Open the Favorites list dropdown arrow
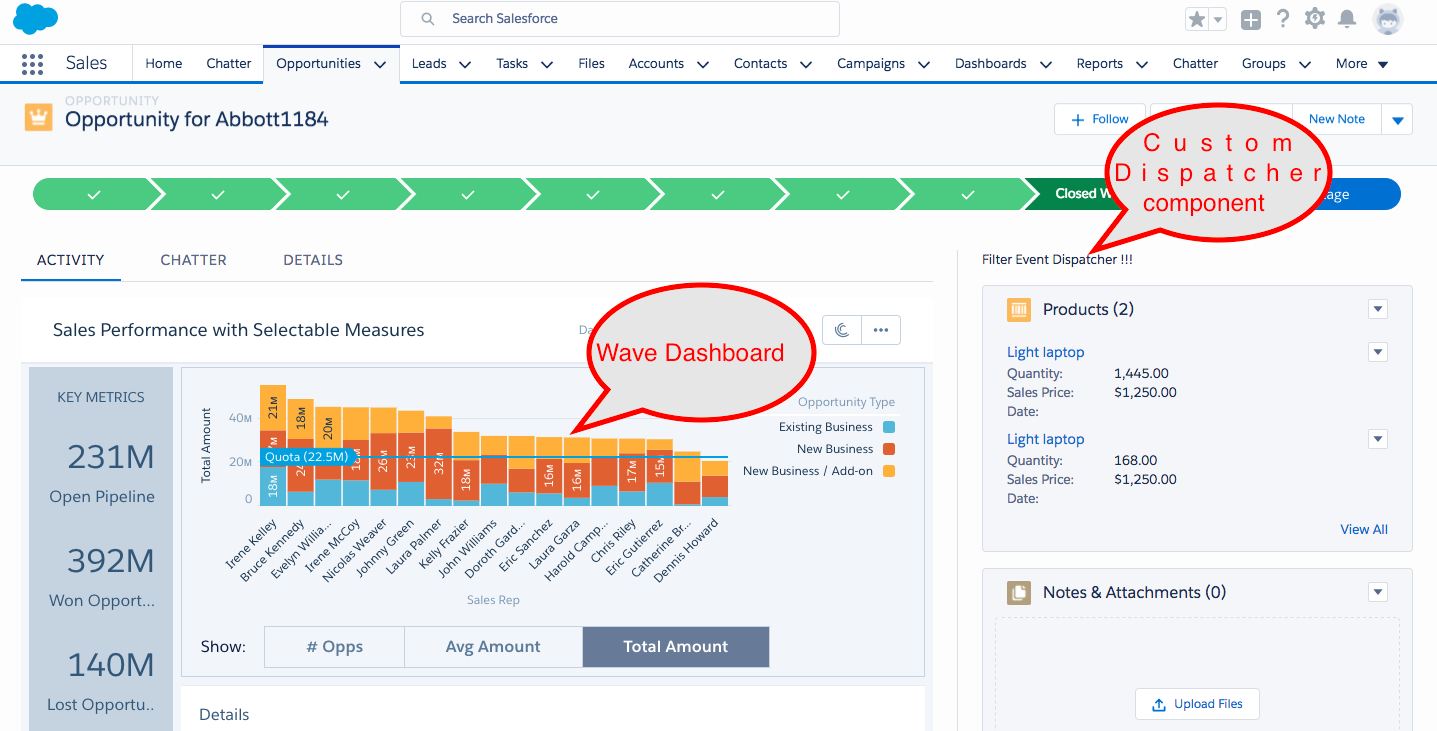Viewport: 1437px width, 731px height. [x=1218, y=19]
